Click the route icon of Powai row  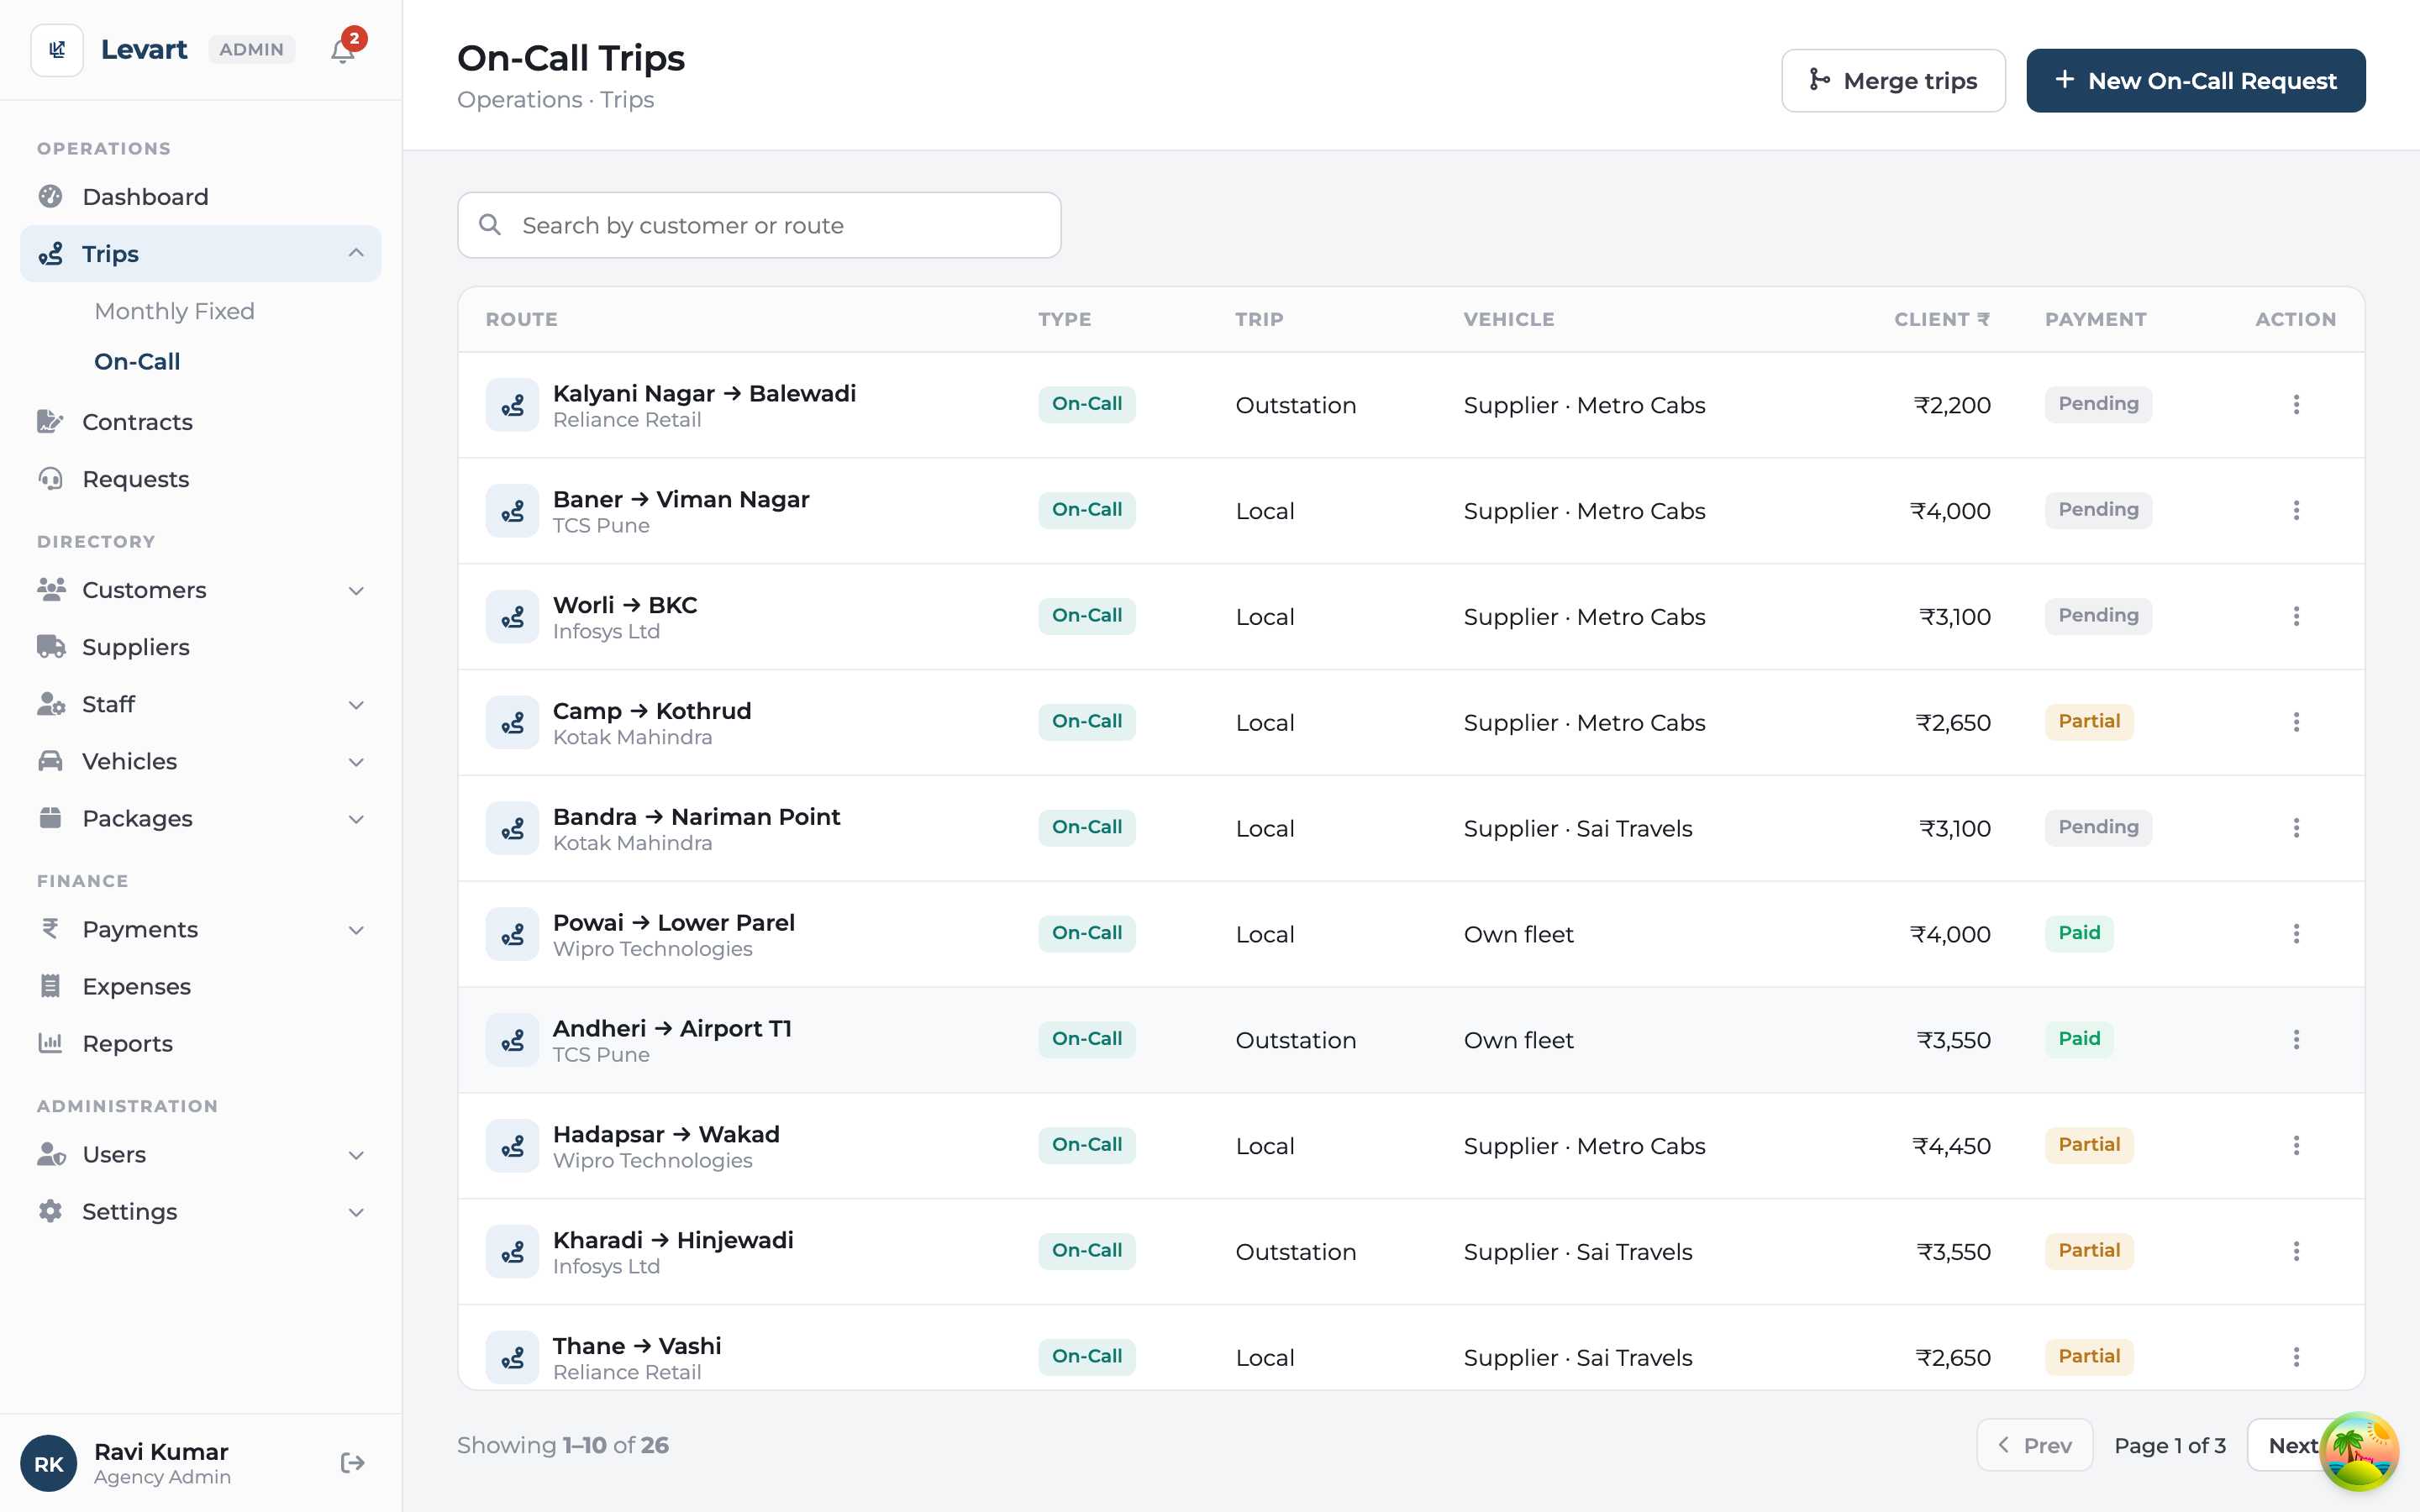tap(512, 934)
